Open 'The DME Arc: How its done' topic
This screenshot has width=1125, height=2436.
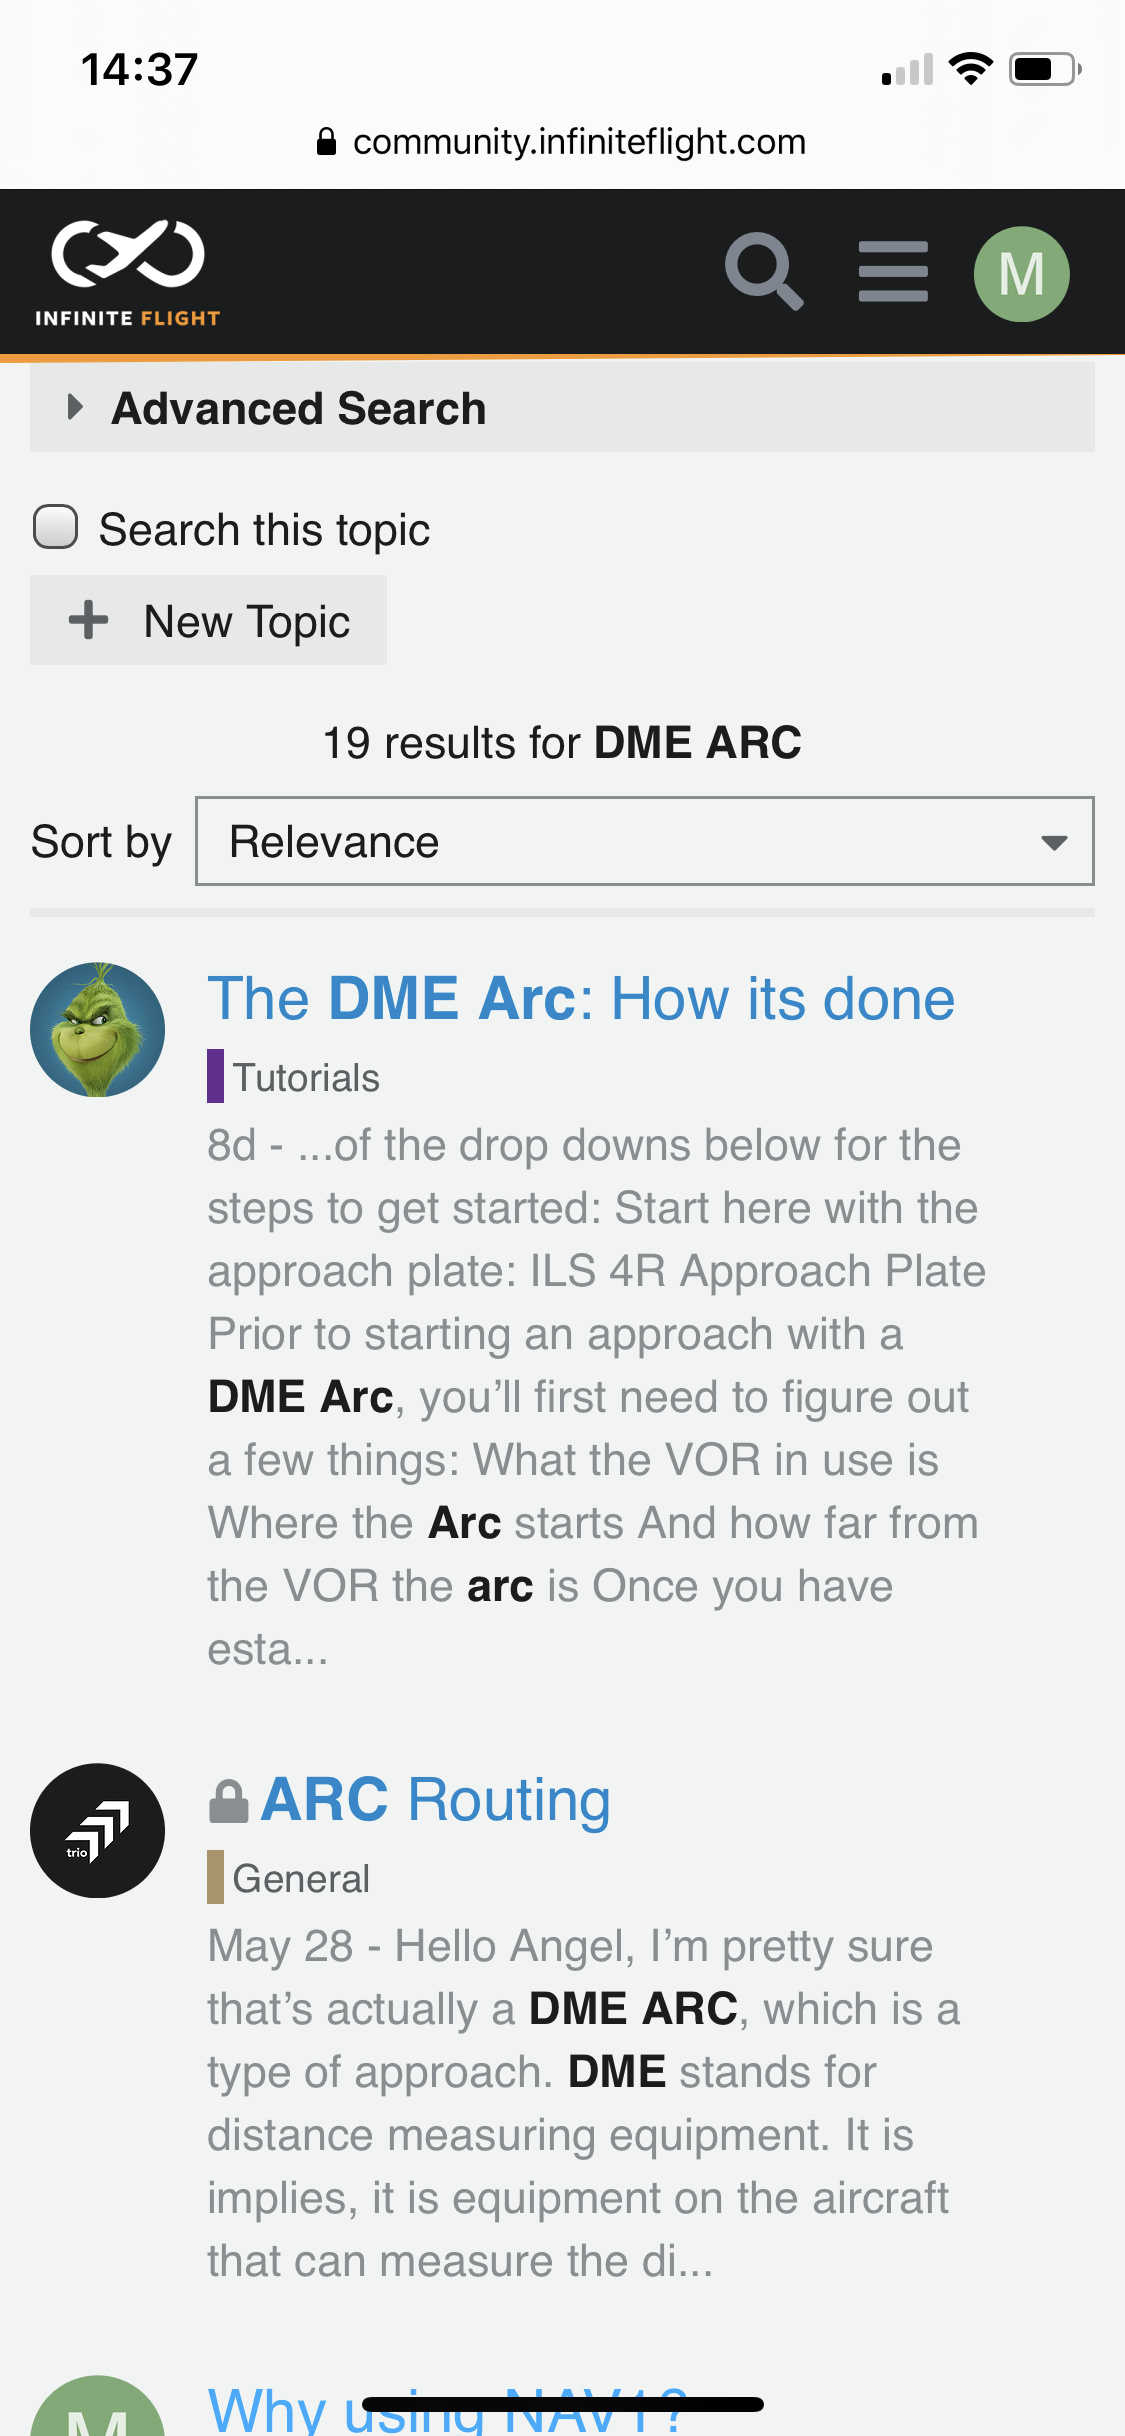click(581, 998)
